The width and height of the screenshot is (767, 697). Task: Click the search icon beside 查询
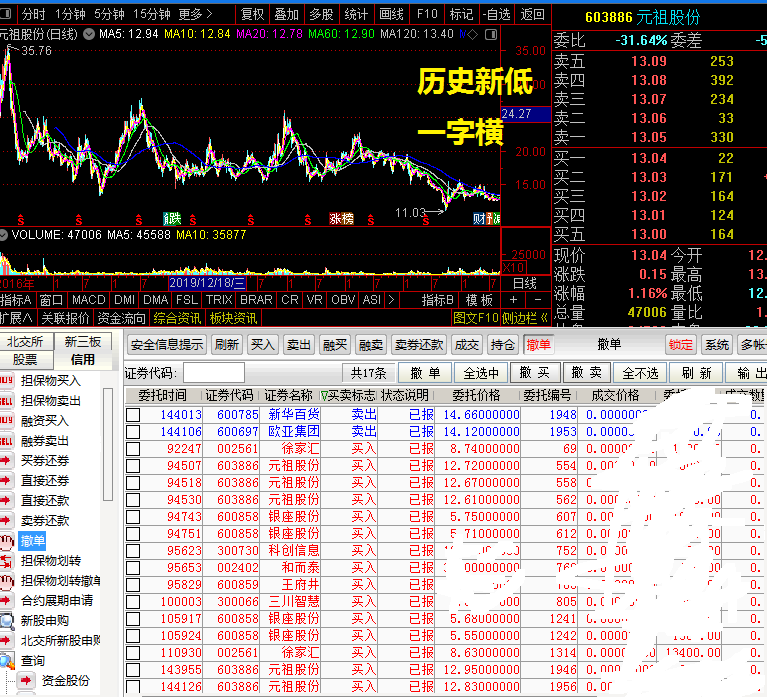[7, 661]
